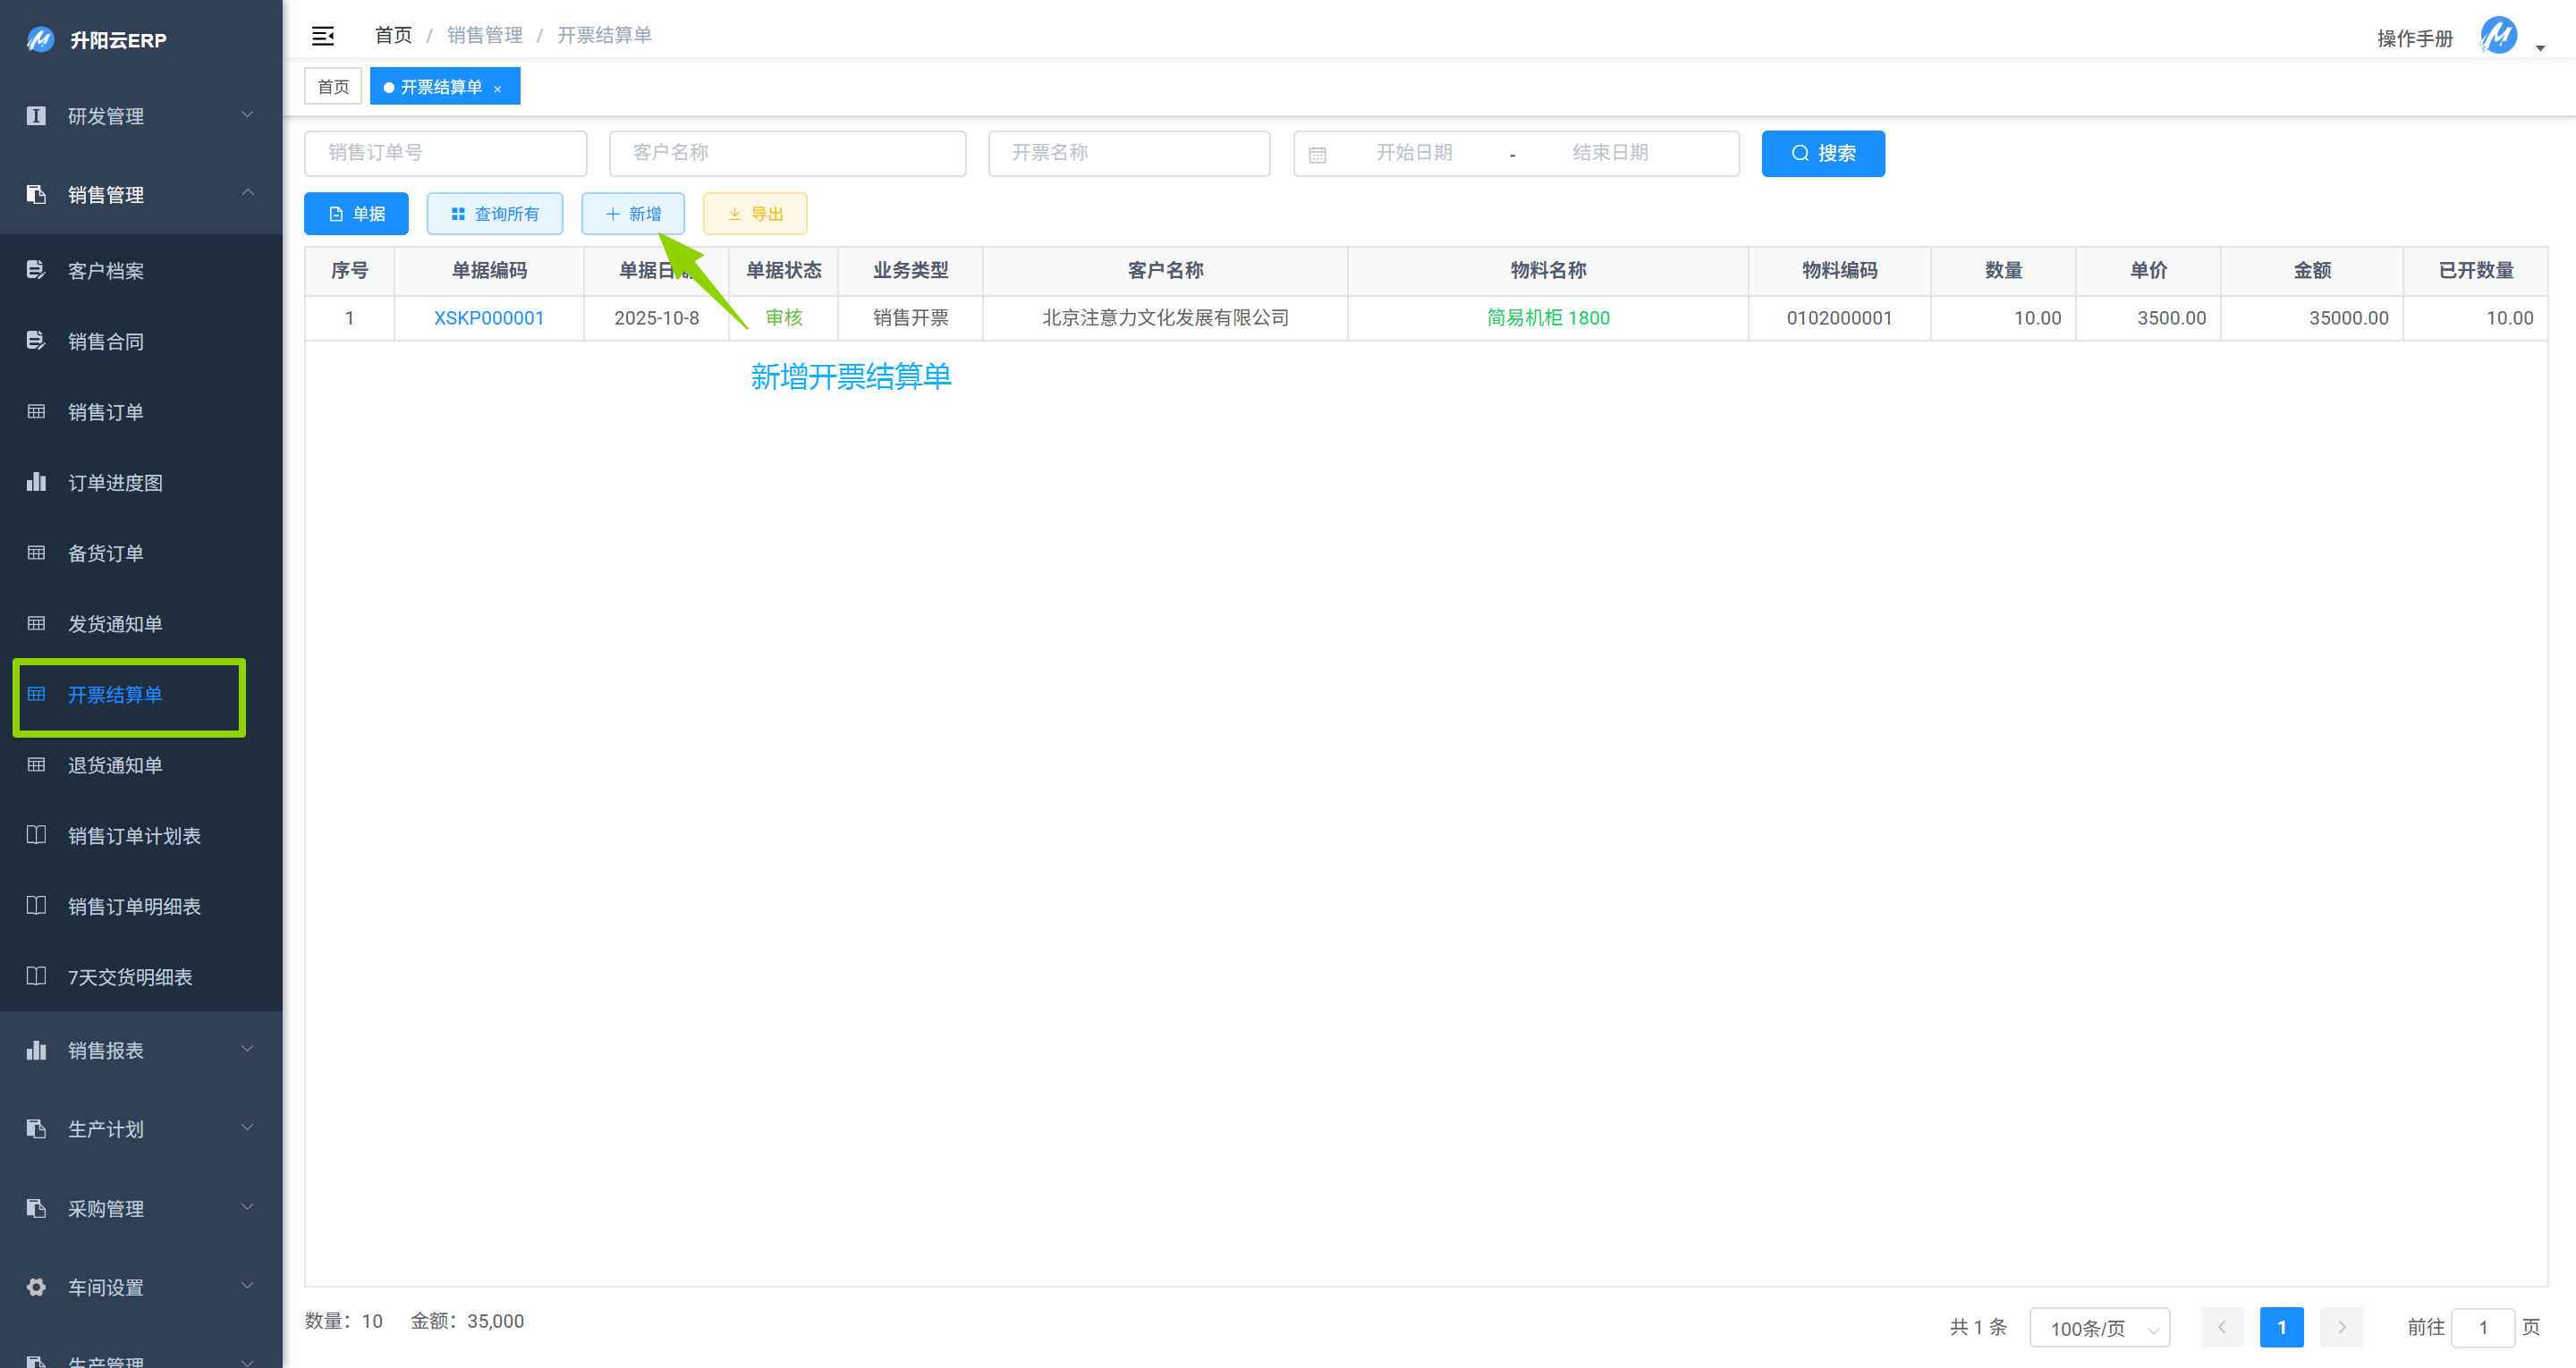Click the 新增 add button
The image size is (2576, 1368).
click(633, 213)
